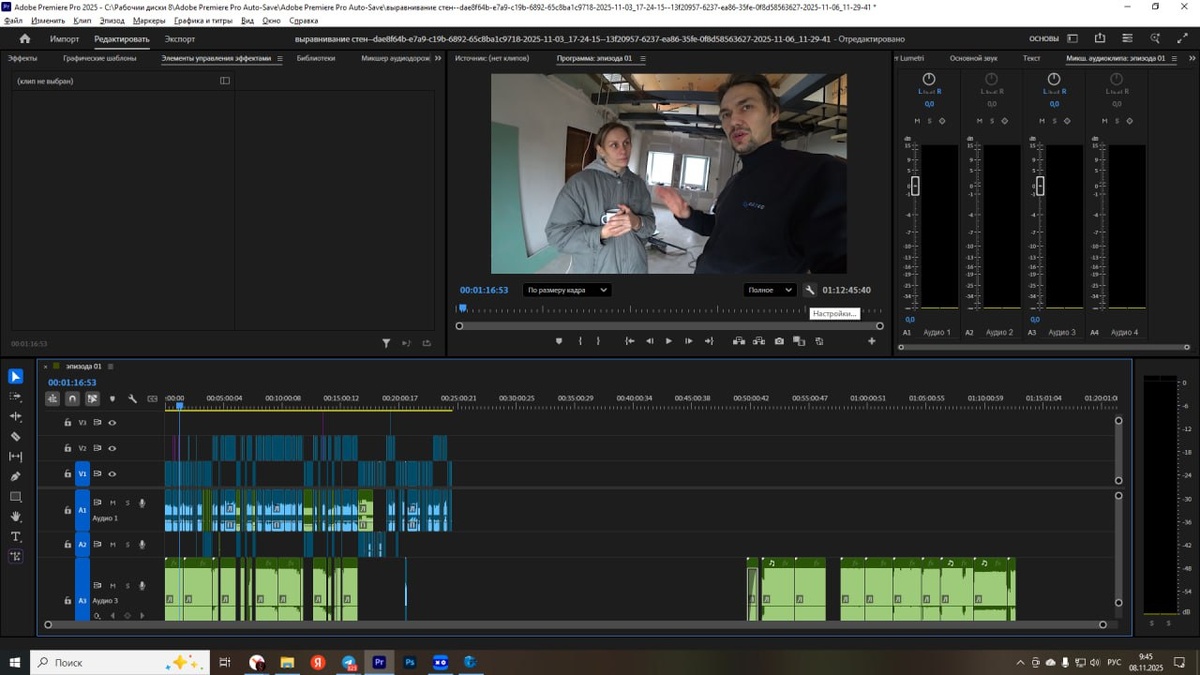The height and width of the screenshot is (675, 1200).
Task: Solo timeline track A2
Action: pos(127,545)
